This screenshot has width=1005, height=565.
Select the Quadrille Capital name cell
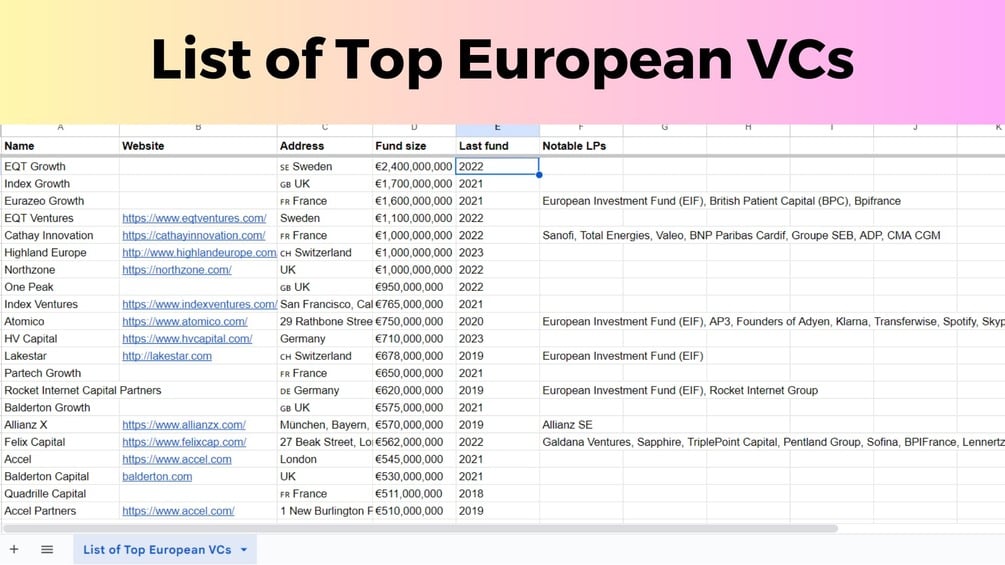[x=60, y=495]
